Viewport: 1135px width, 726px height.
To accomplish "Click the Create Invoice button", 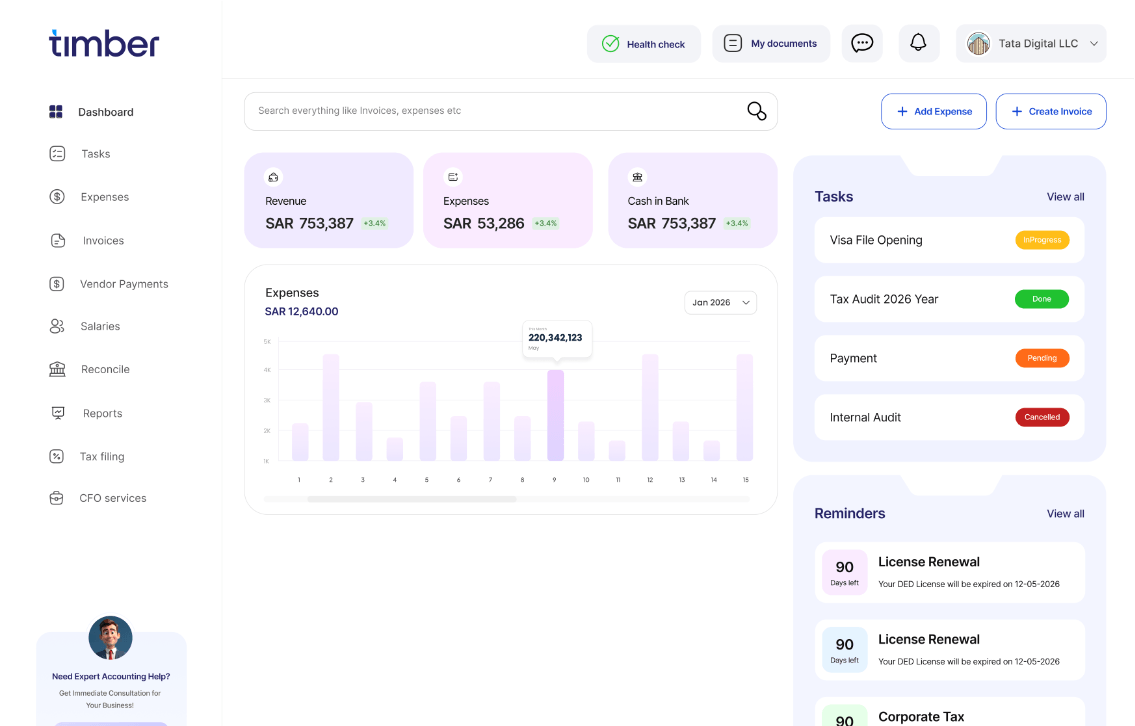I will pos(1051,111).
